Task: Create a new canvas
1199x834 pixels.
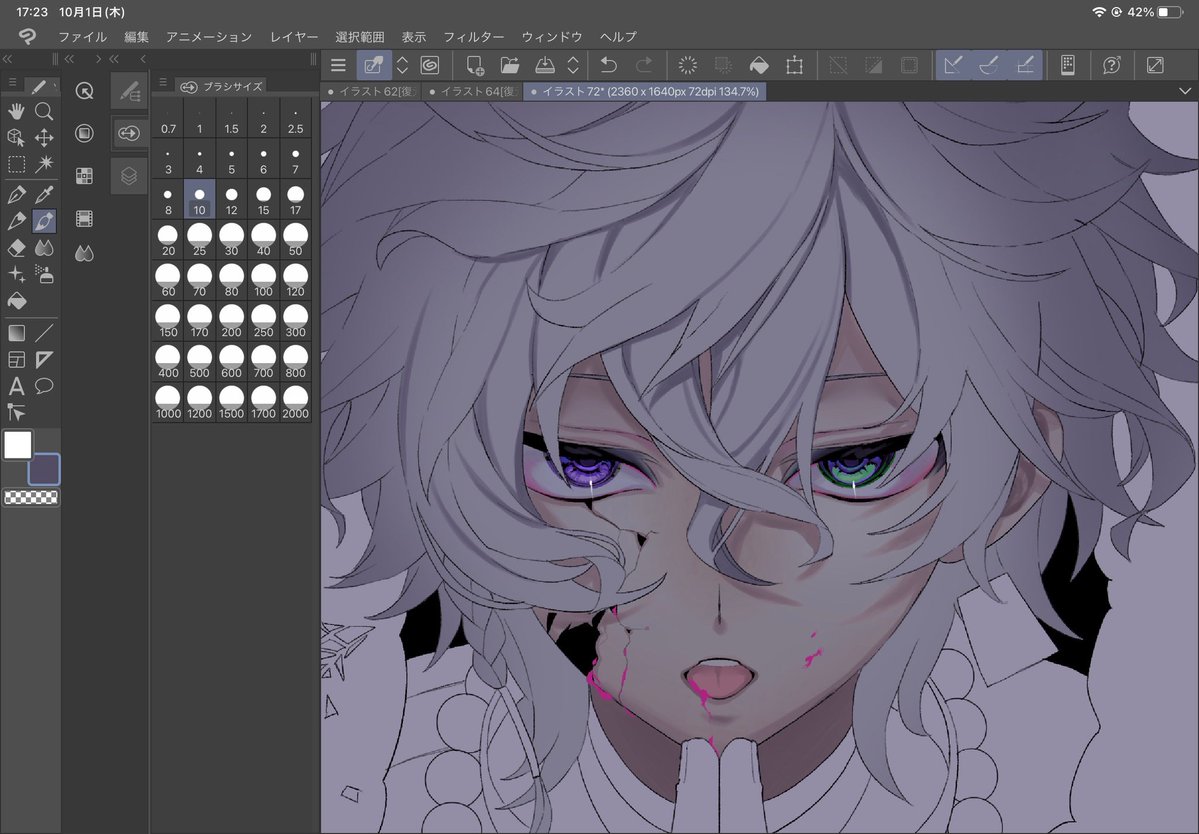Action: (474, 65)
